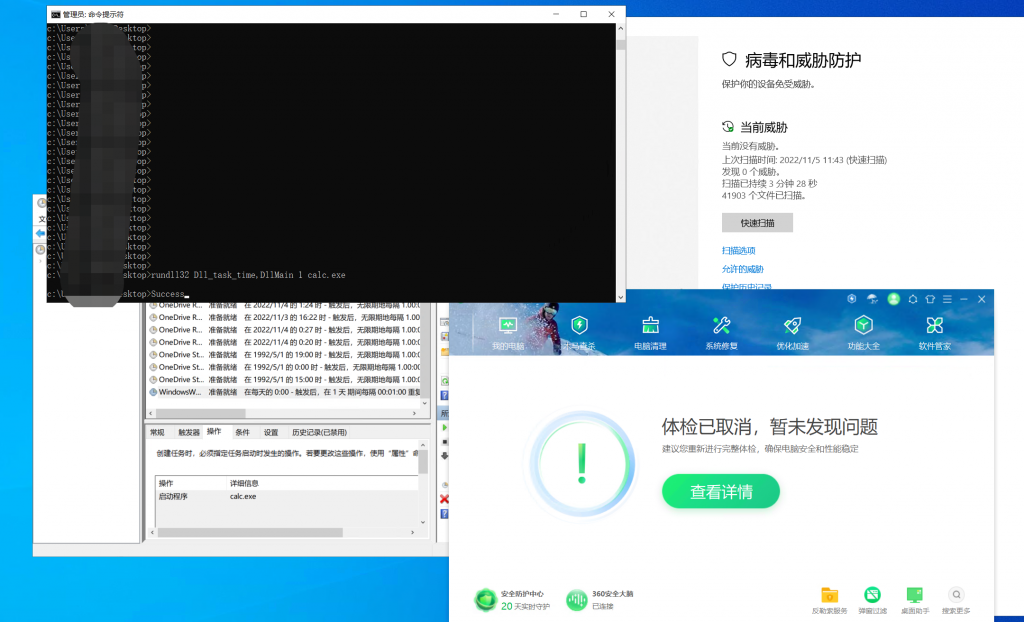Click the red X delete icon in Task Scheduler
Image resolution: width=1024 pixels, height=622 pixels.
(x=445, y=499)
